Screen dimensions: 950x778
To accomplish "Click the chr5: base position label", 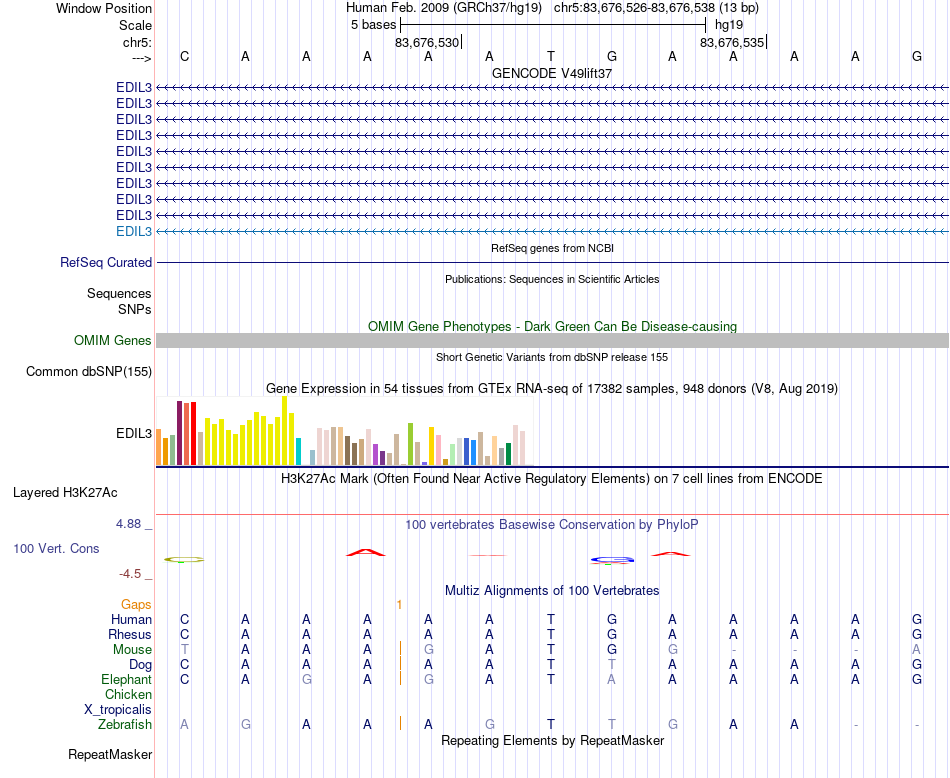I will (137, 42).
